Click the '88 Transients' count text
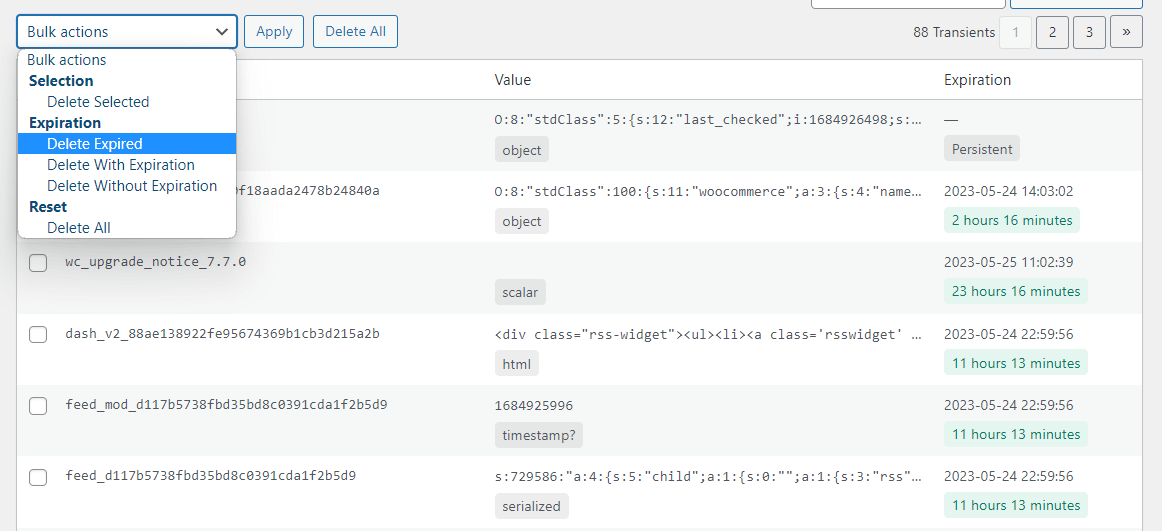 pos(954,33)
